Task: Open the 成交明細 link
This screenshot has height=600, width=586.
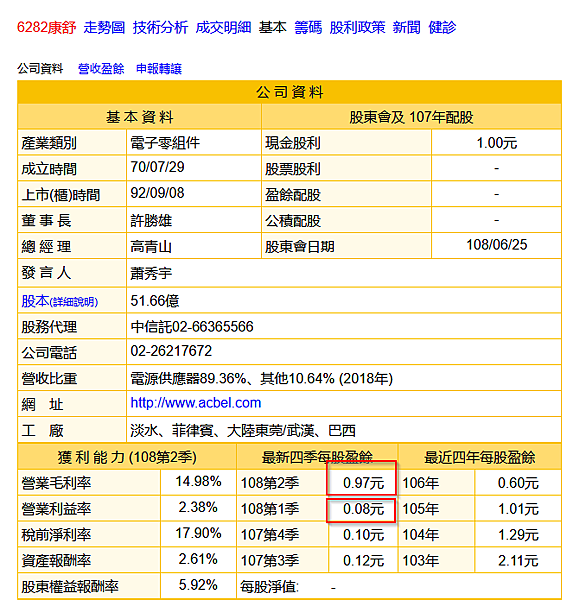Action: 223,28
